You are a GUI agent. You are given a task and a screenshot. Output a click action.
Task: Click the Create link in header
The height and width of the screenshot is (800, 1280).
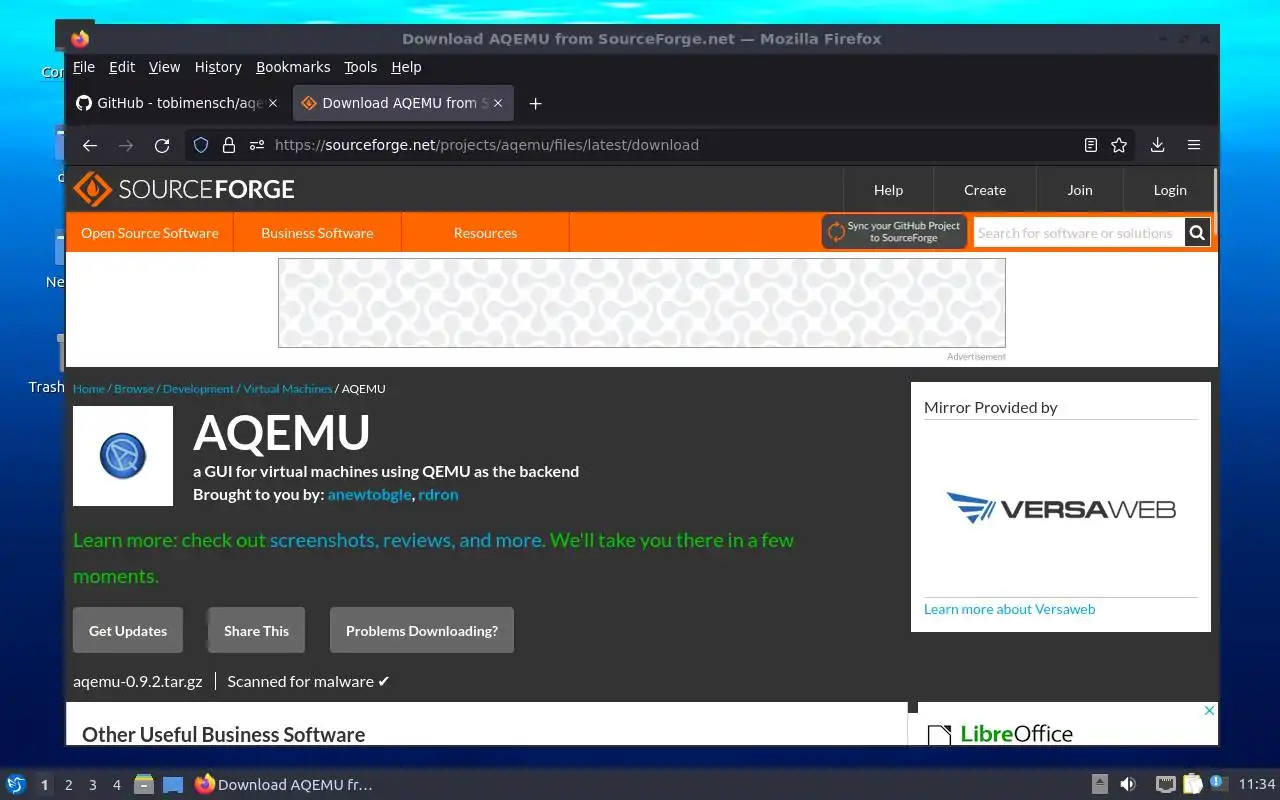985,190
